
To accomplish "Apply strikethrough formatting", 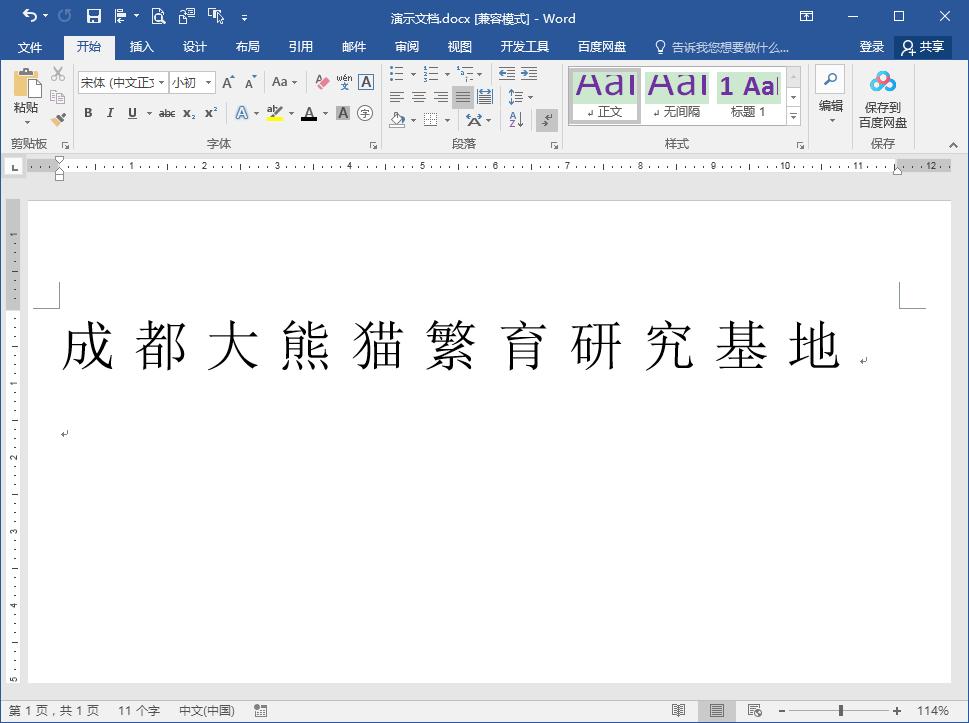I will [x=166, y=114].
